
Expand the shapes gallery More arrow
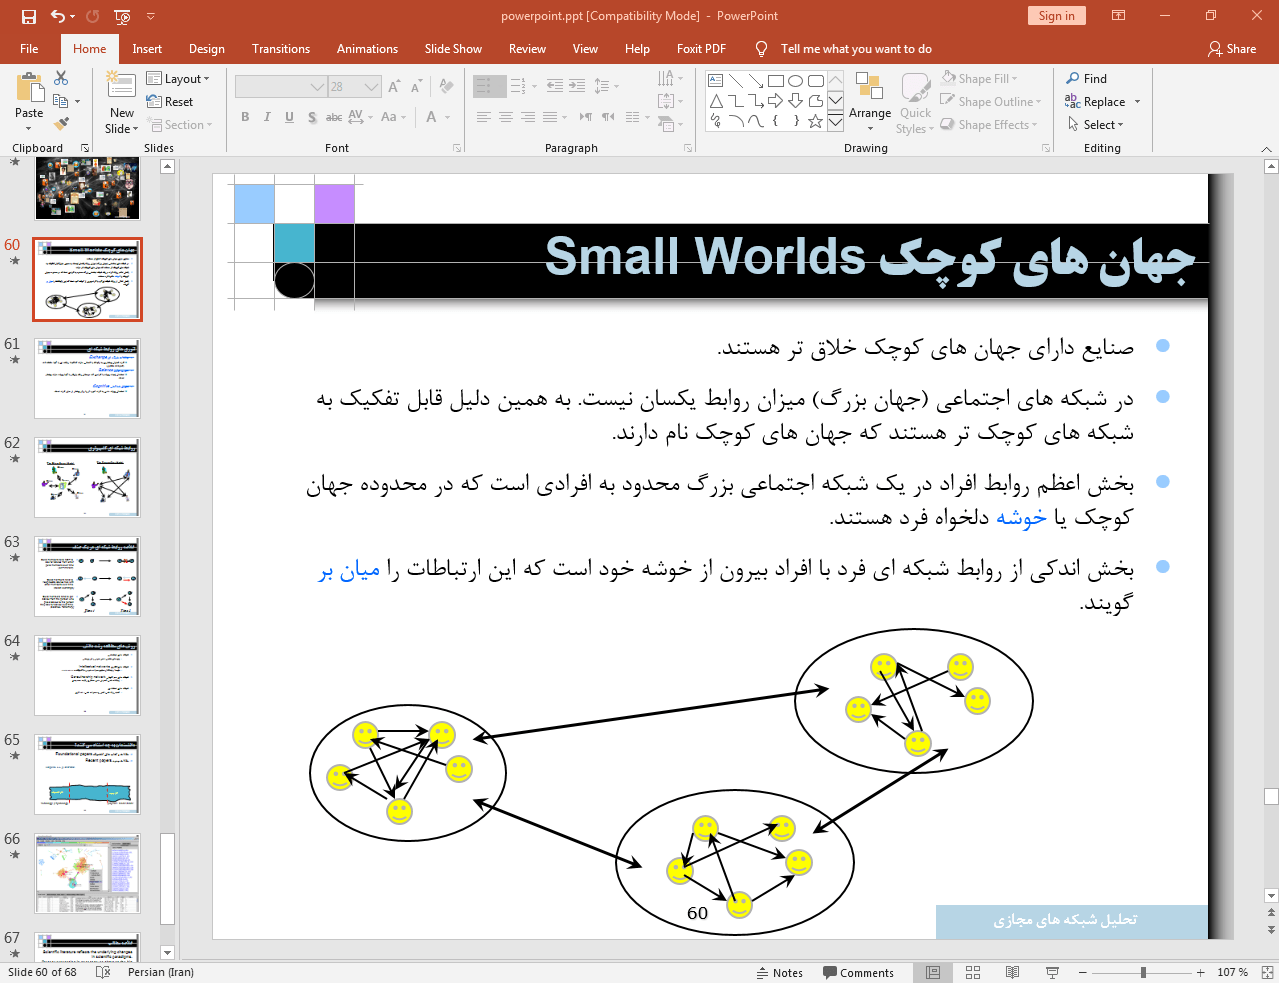click(x=835, y=121)
